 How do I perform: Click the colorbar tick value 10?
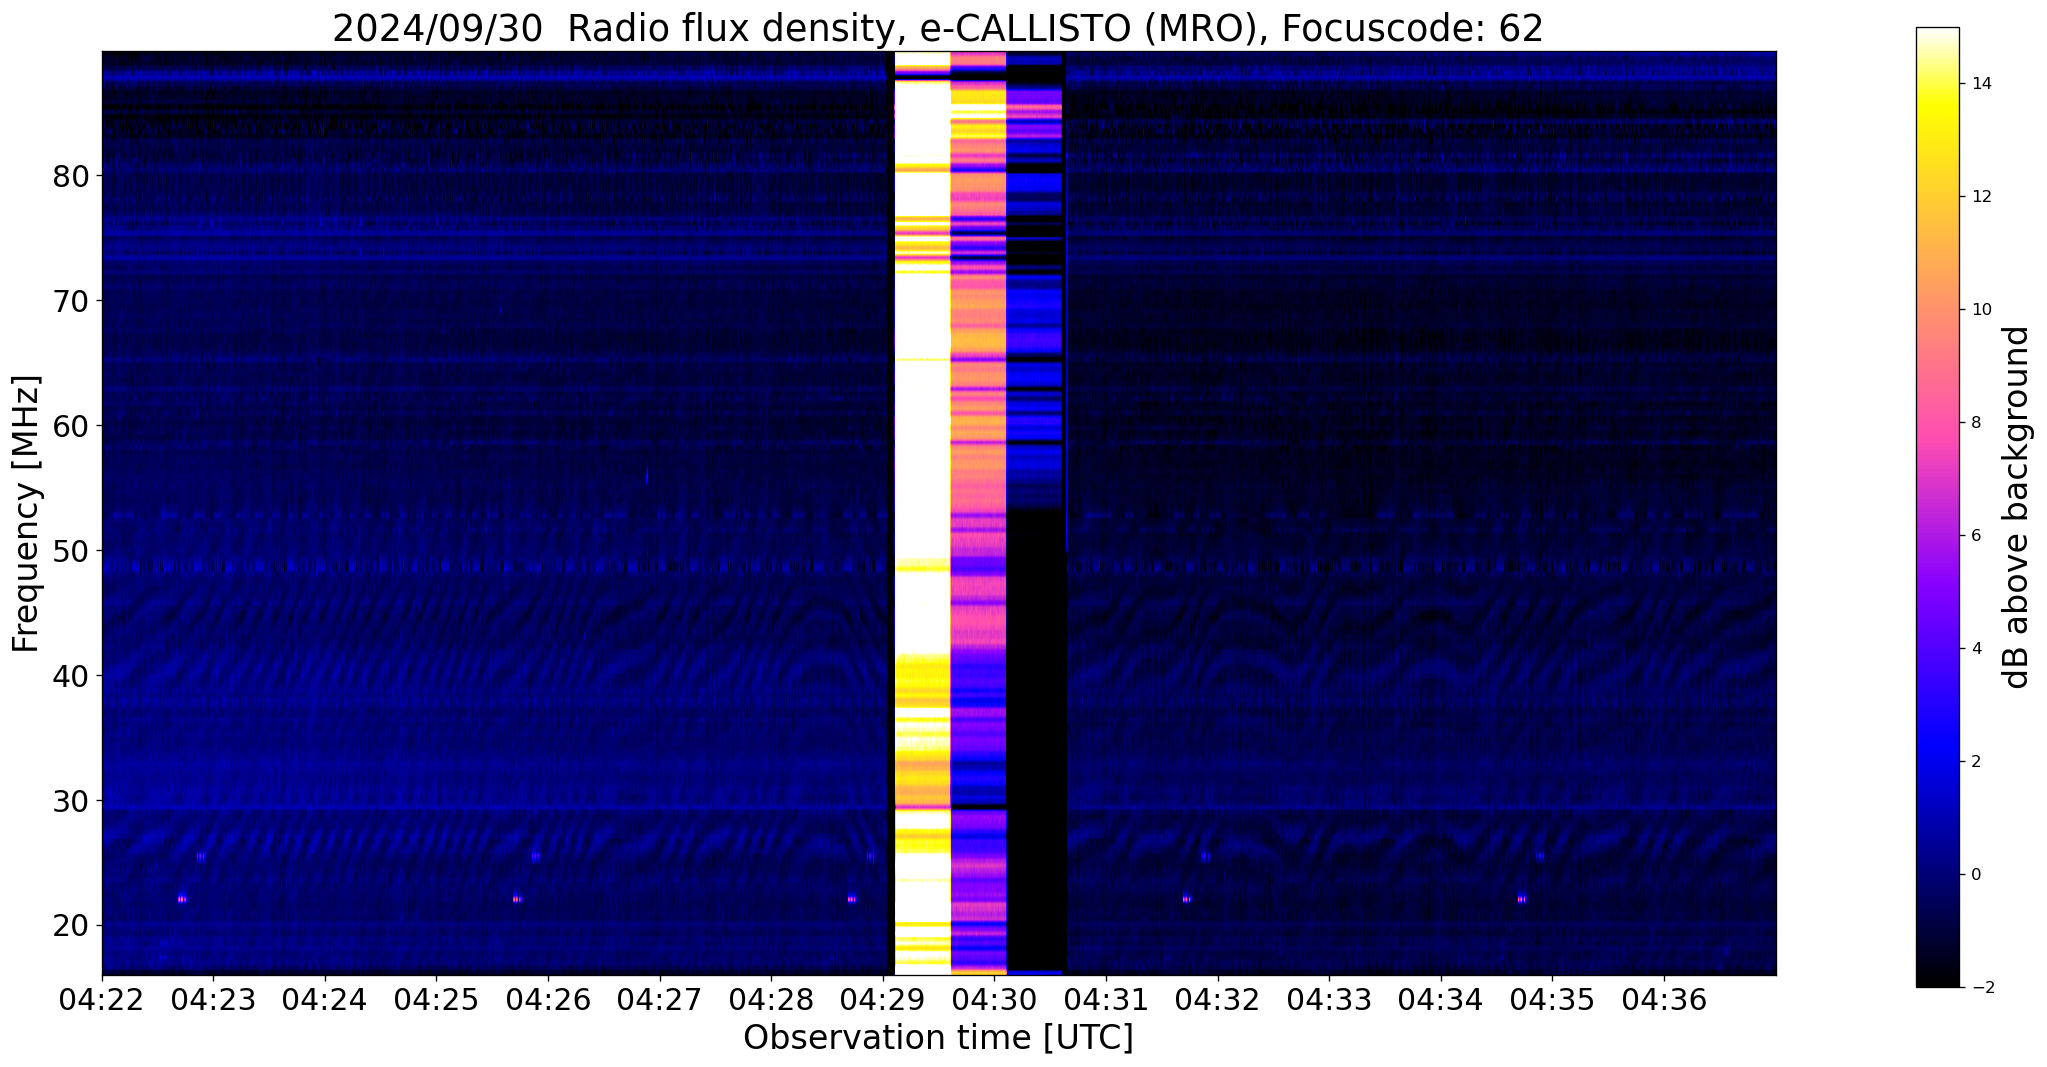point(1980,310)
